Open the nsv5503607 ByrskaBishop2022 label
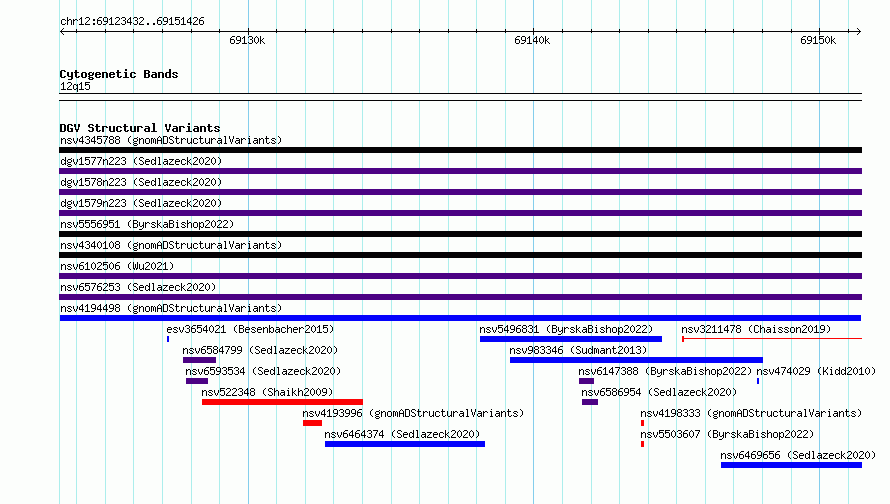Viewport: 890px width, 504px height. pos(727,434)
